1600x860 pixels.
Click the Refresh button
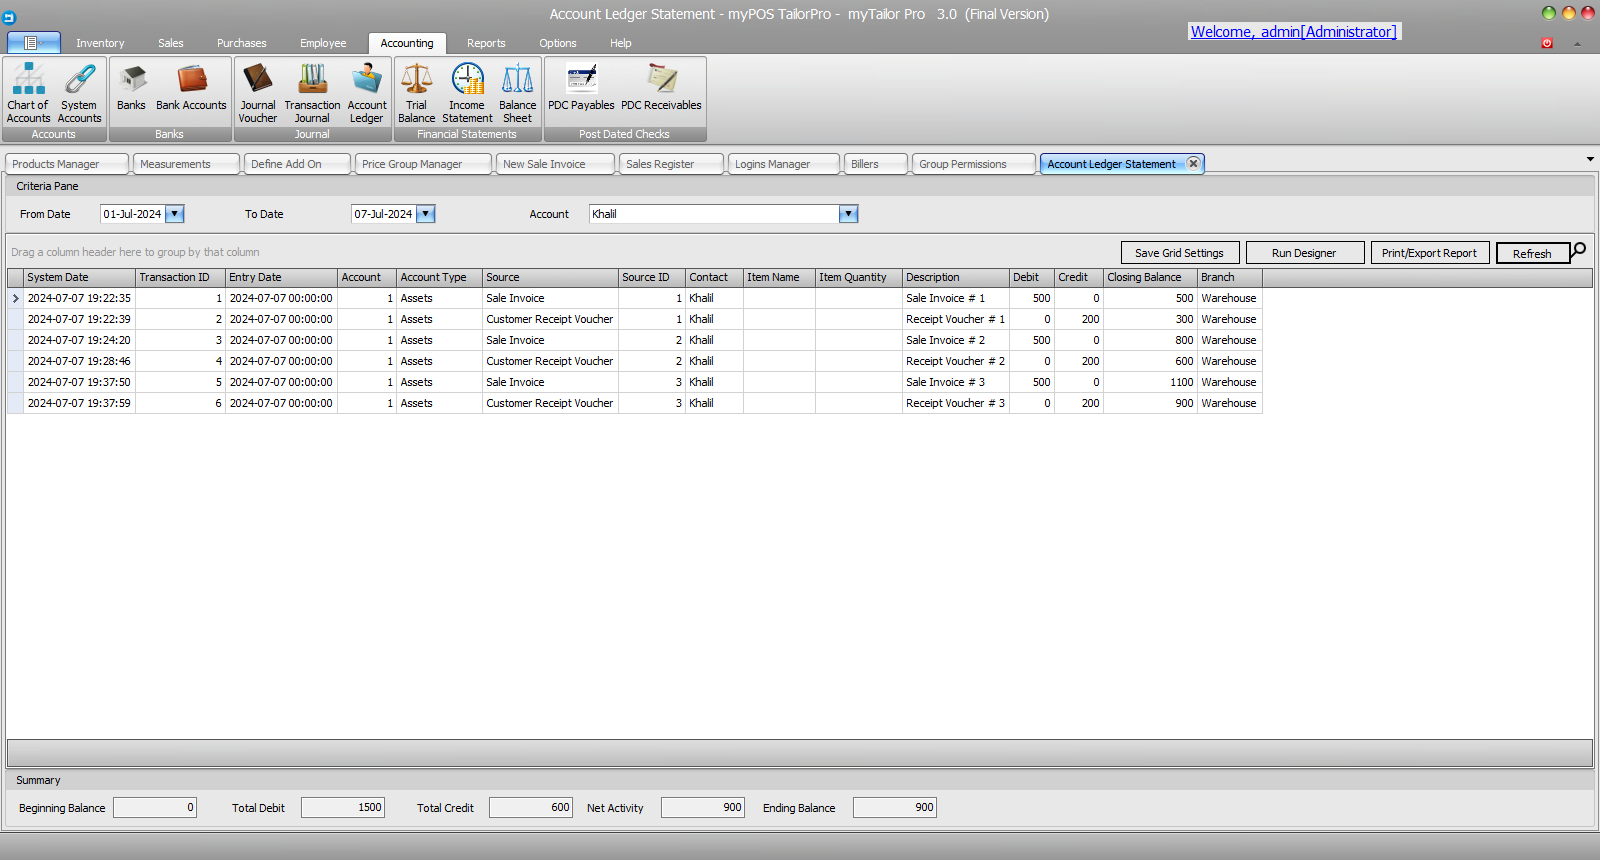(x=1531, y=254)
